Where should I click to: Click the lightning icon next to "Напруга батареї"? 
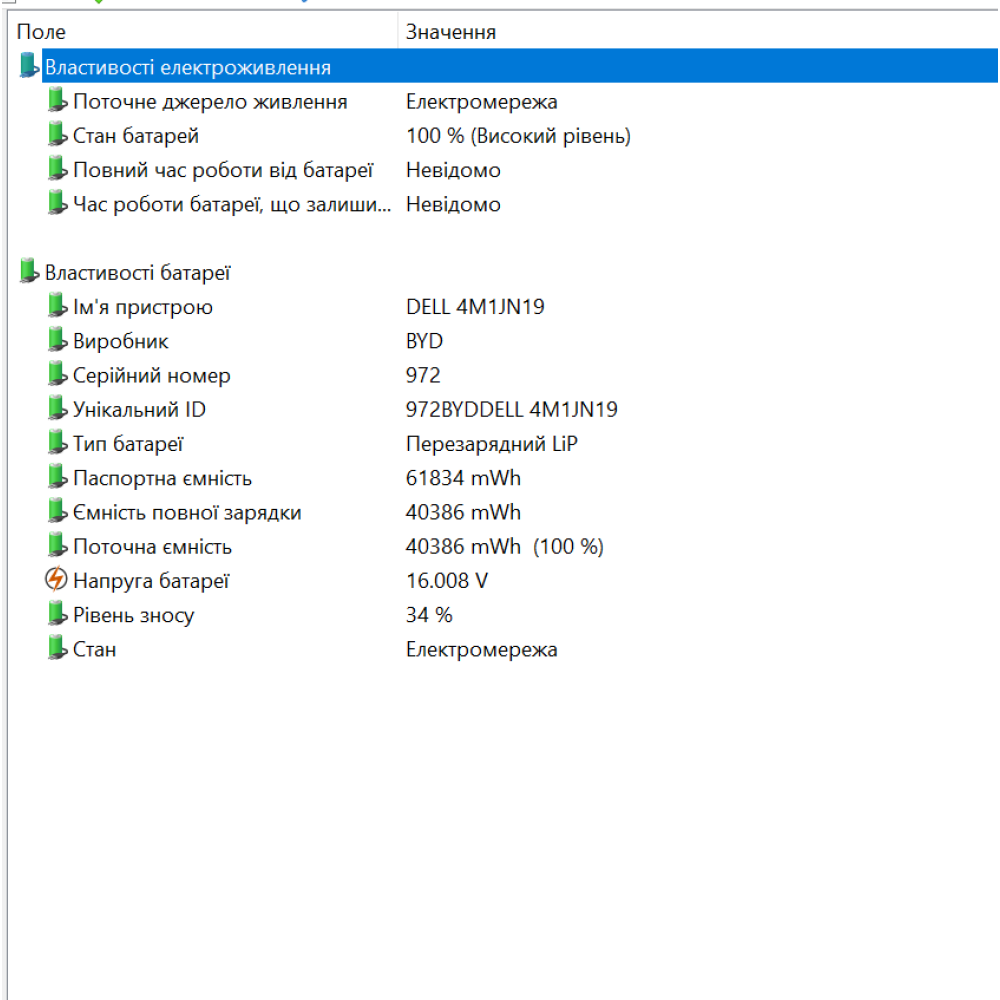coord(57,580)
